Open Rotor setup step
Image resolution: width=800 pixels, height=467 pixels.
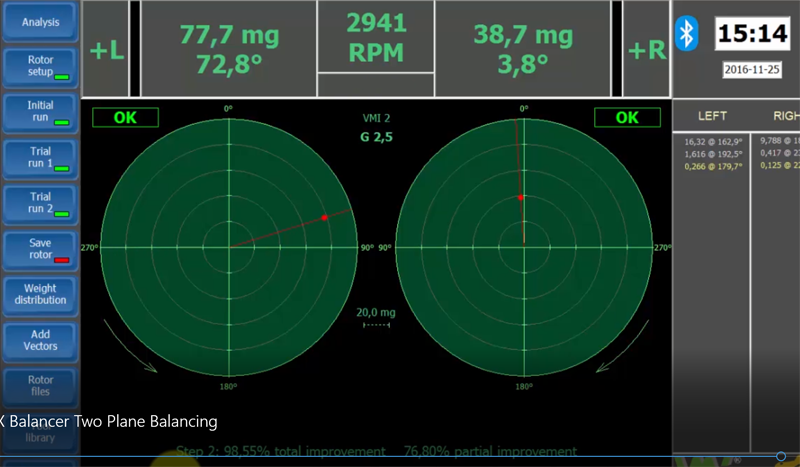[40, 65]
